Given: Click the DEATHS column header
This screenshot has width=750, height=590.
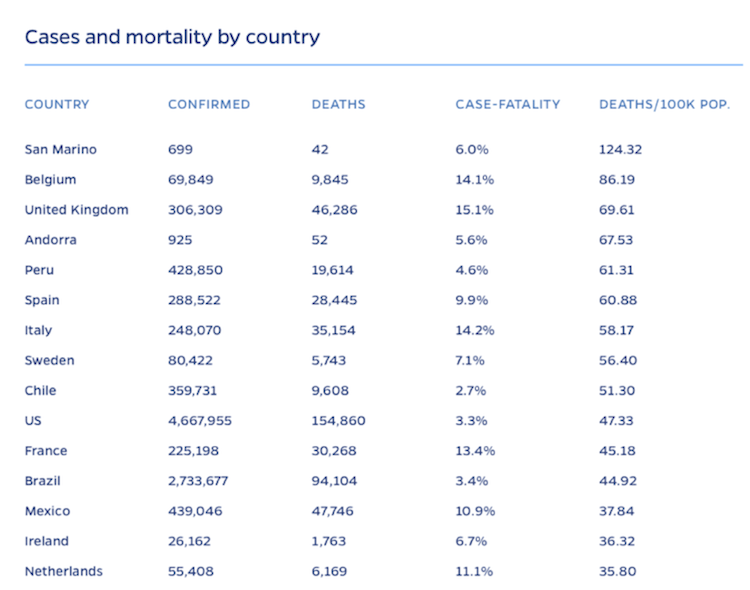Looking at the screenshot, I should click(338, 104).
